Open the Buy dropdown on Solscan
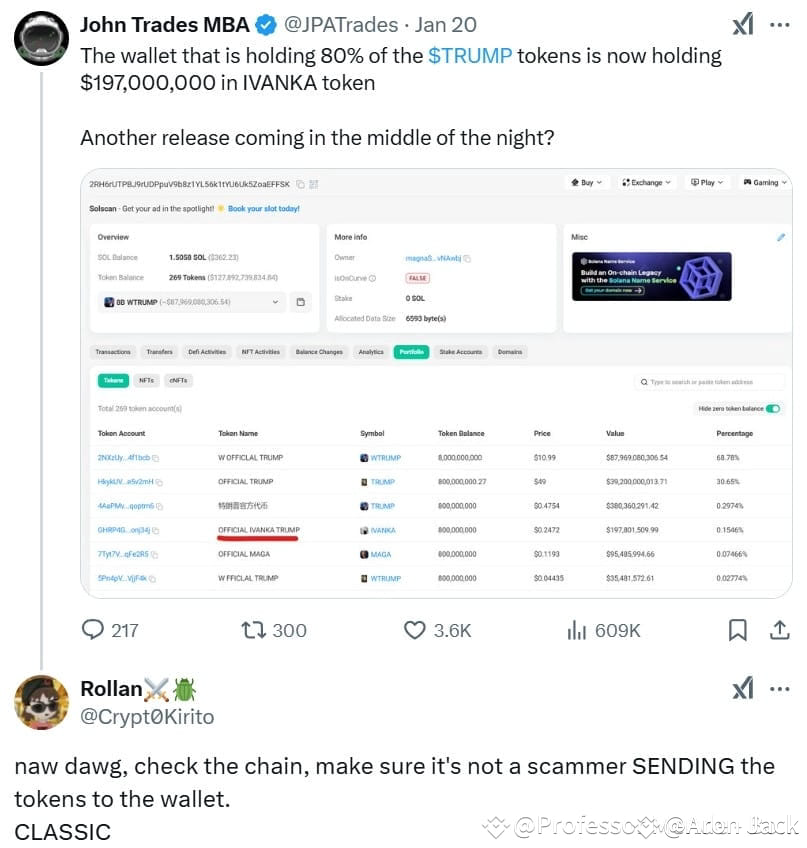This screenshot has width=807, height=848. (x=586, y=183)
